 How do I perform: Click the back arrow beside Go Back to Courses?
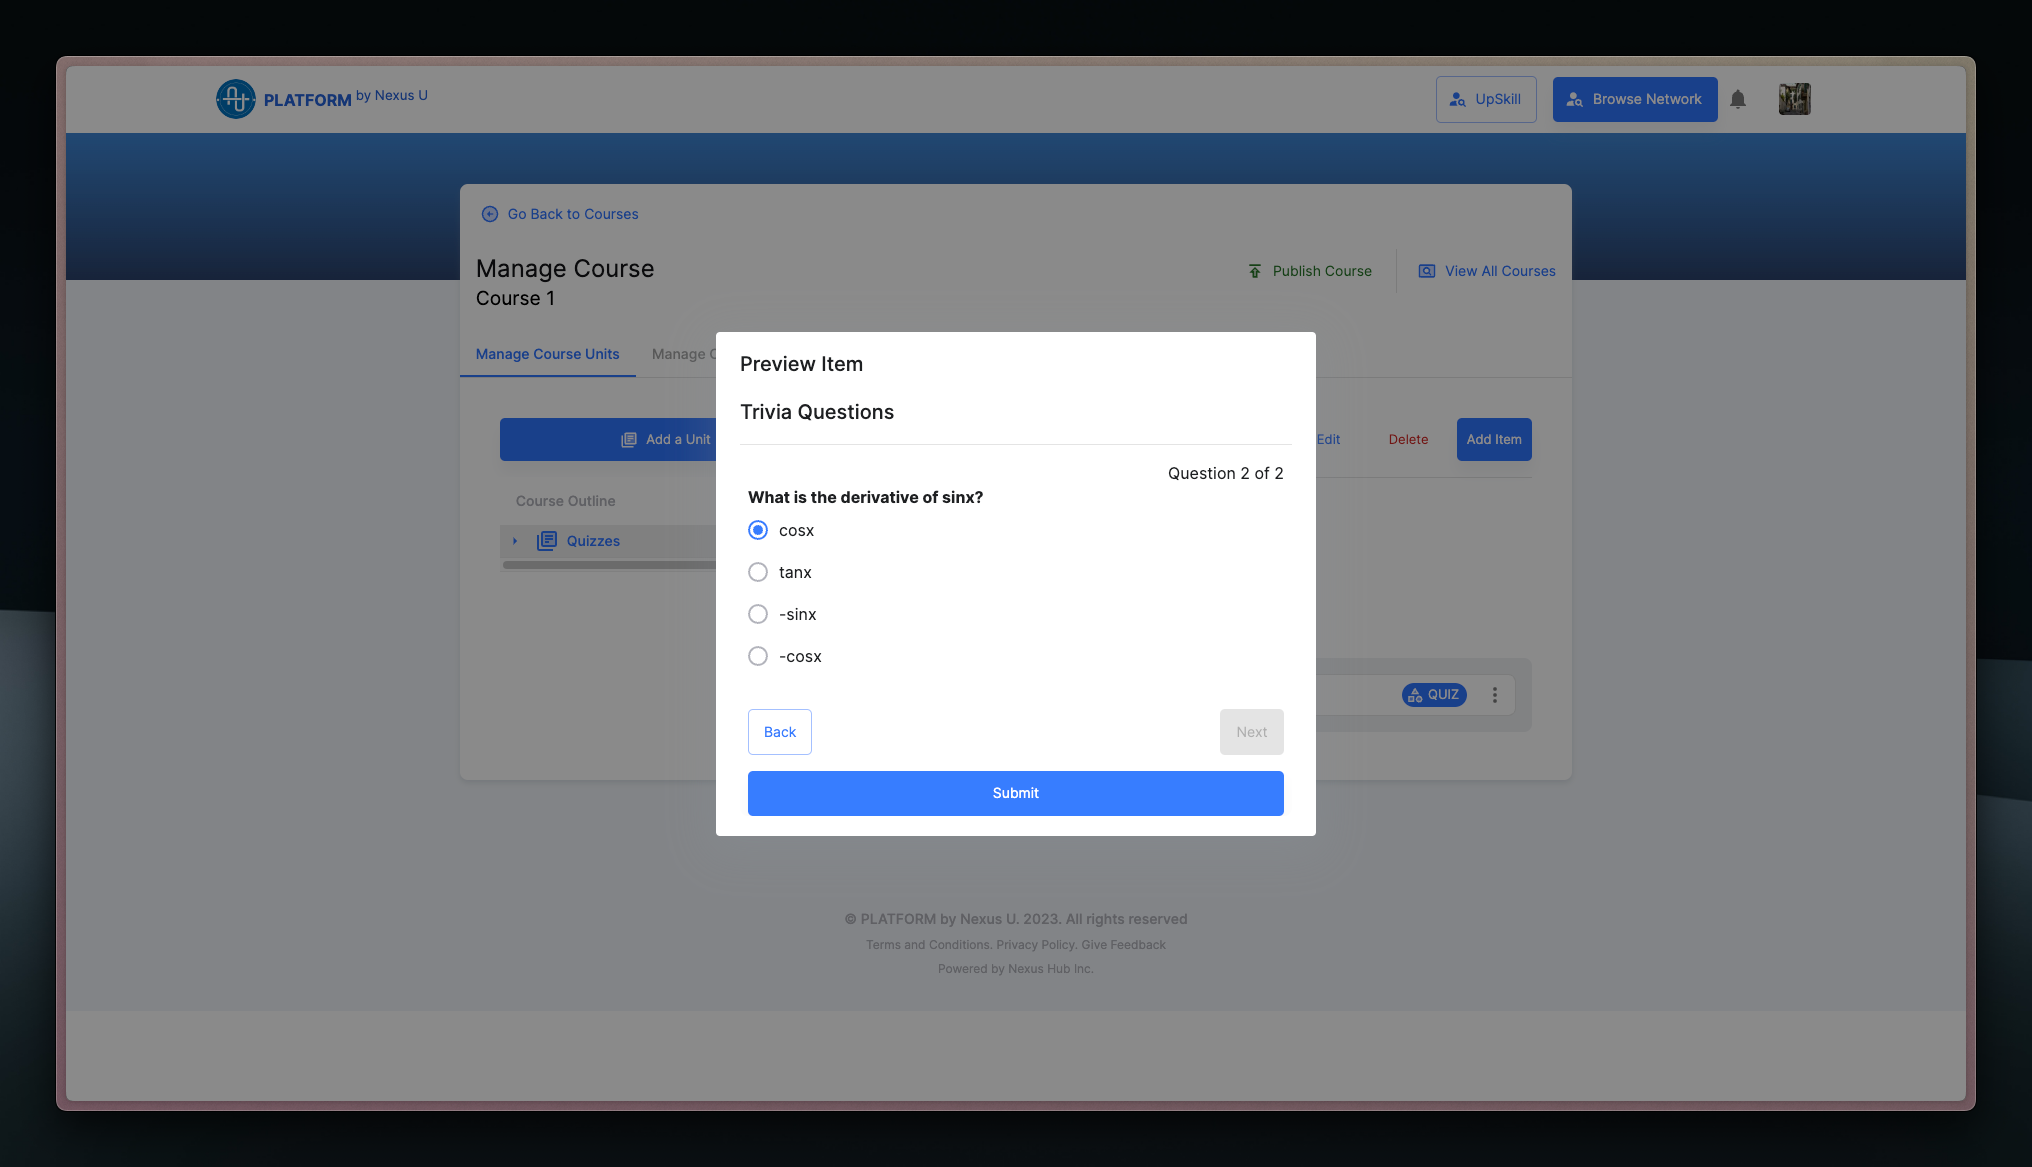tap(490, 214)
